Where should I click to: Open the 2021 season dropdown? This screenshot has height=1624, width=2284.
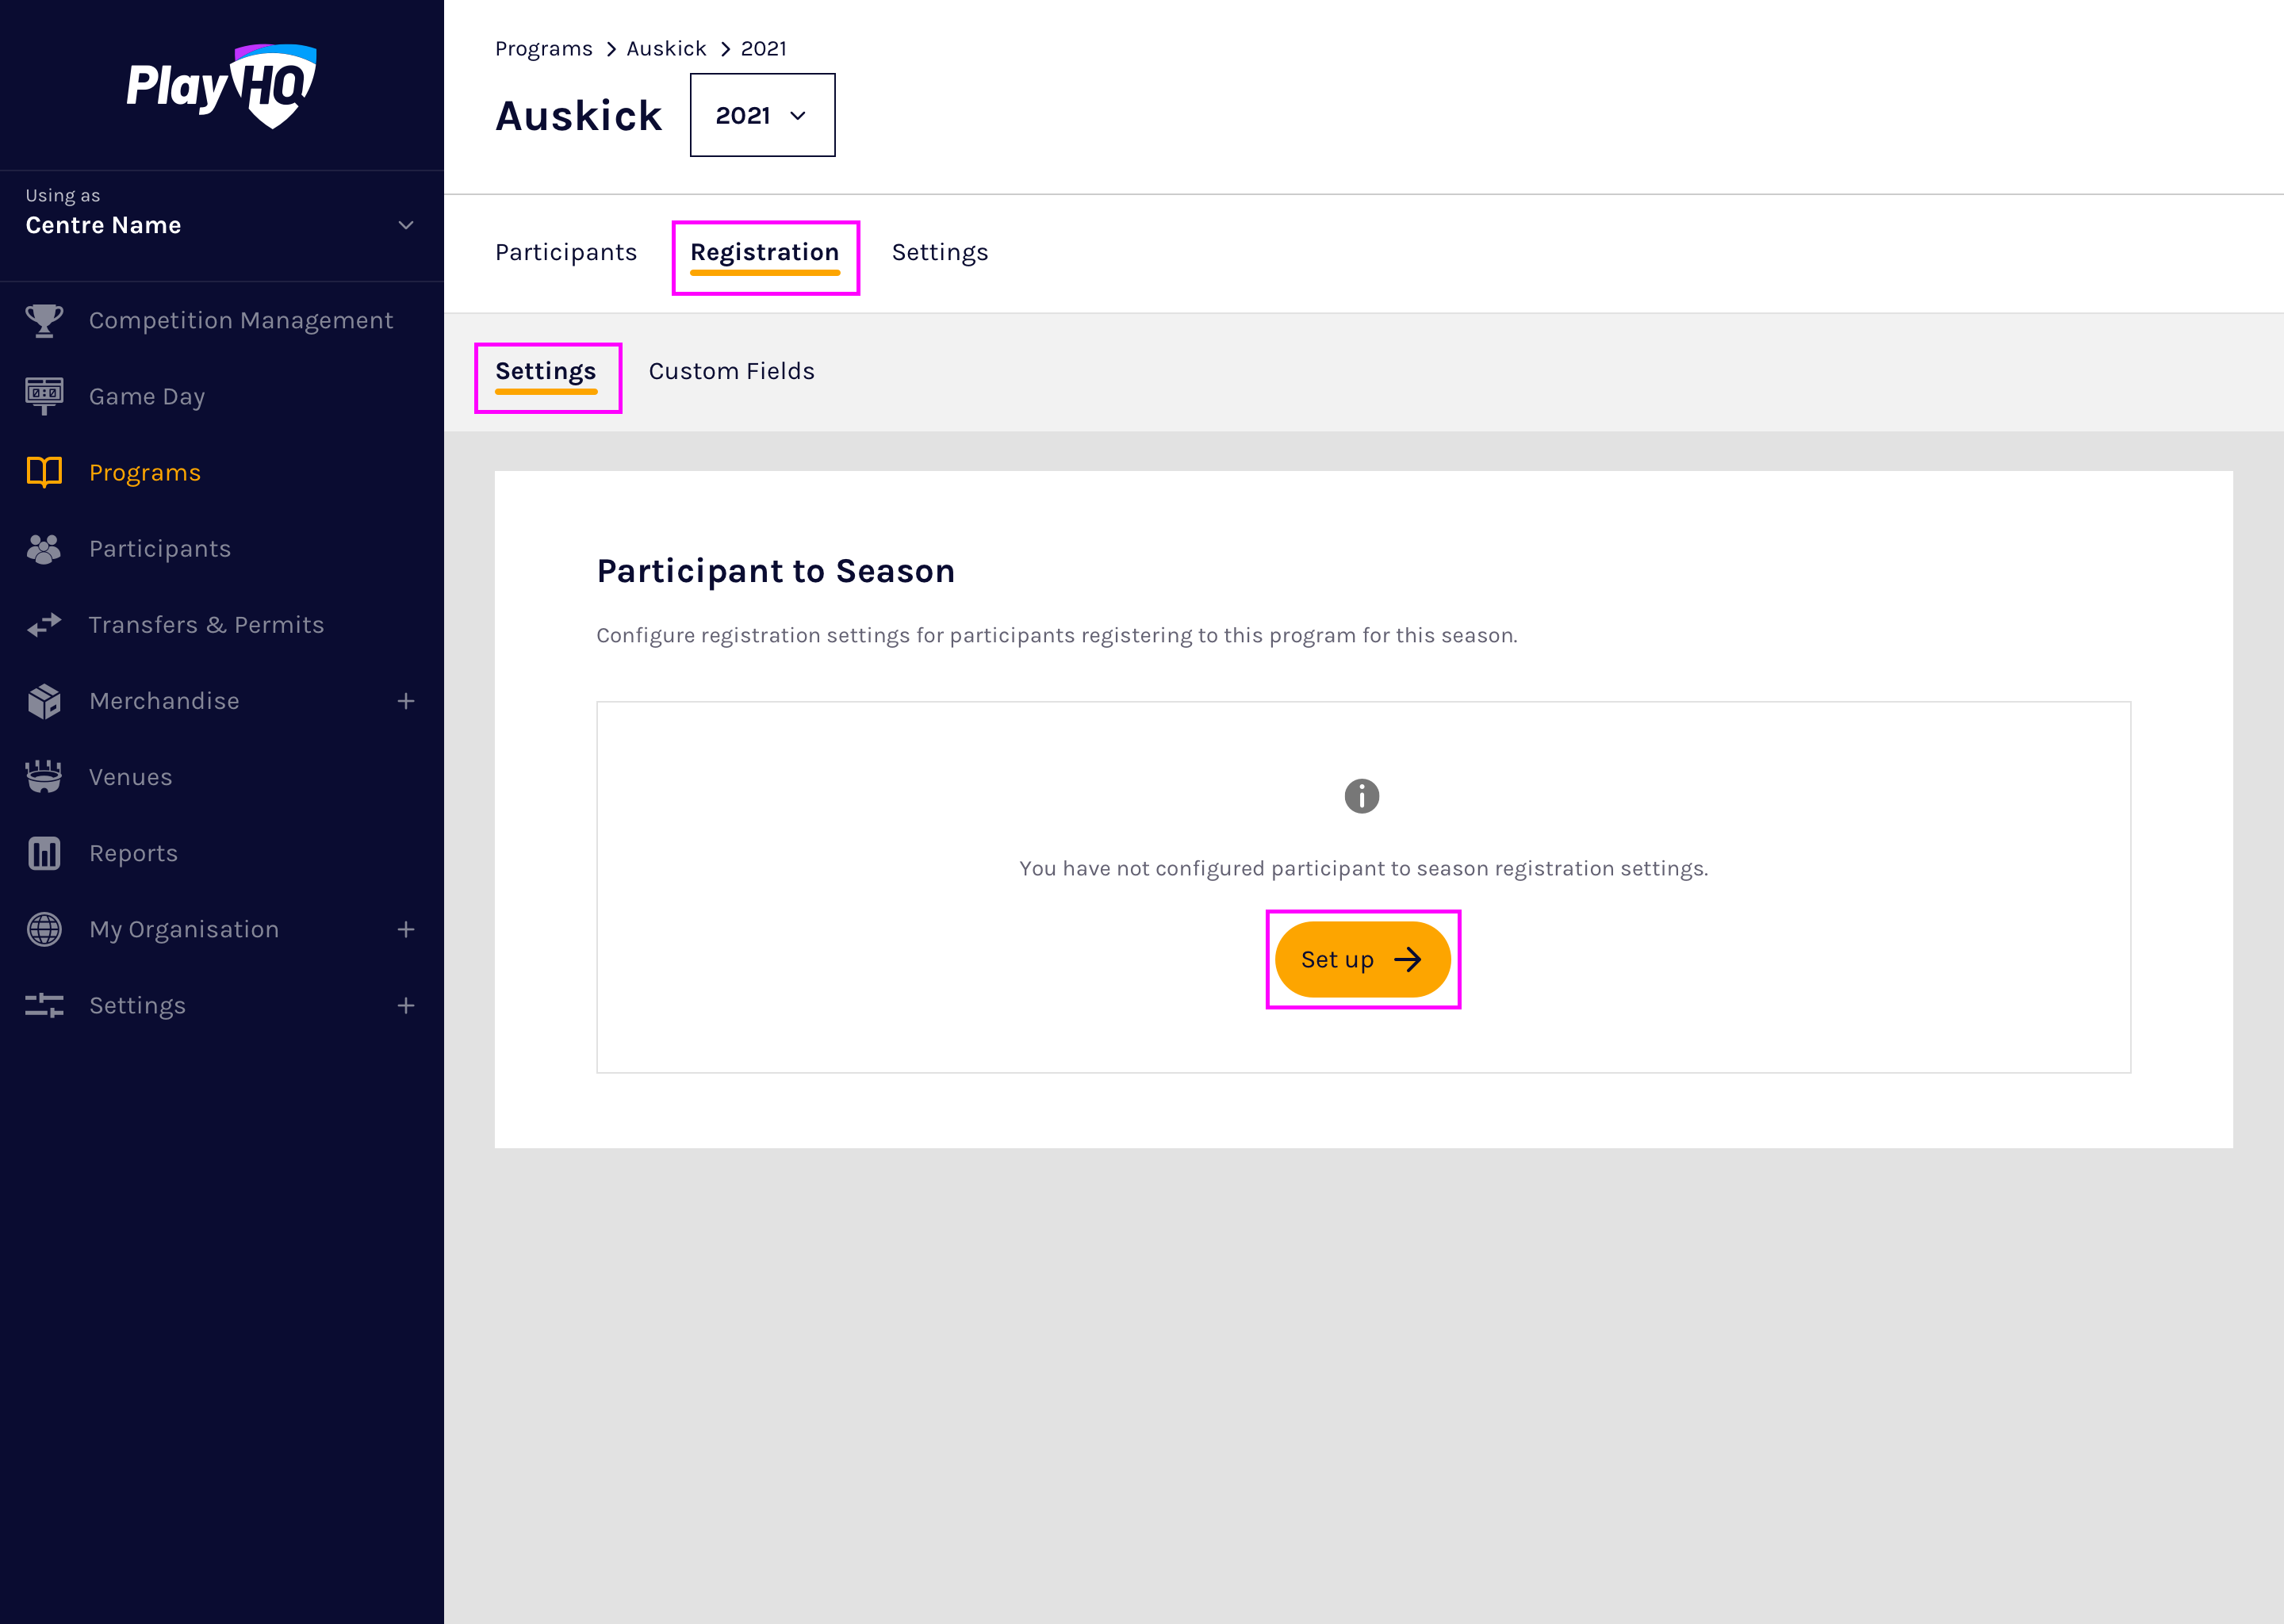pyautogui.click(x=762, y=115)
